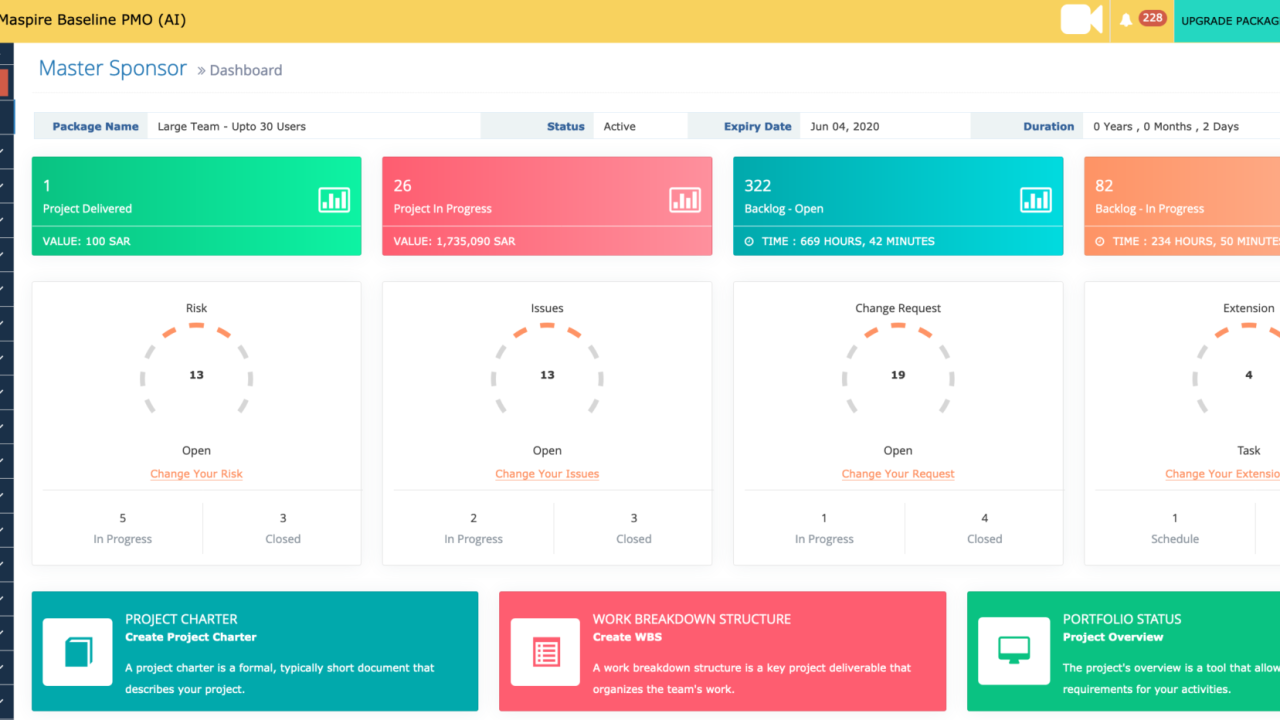
Task: Click Create Project Charter
Action: [191, 637]
